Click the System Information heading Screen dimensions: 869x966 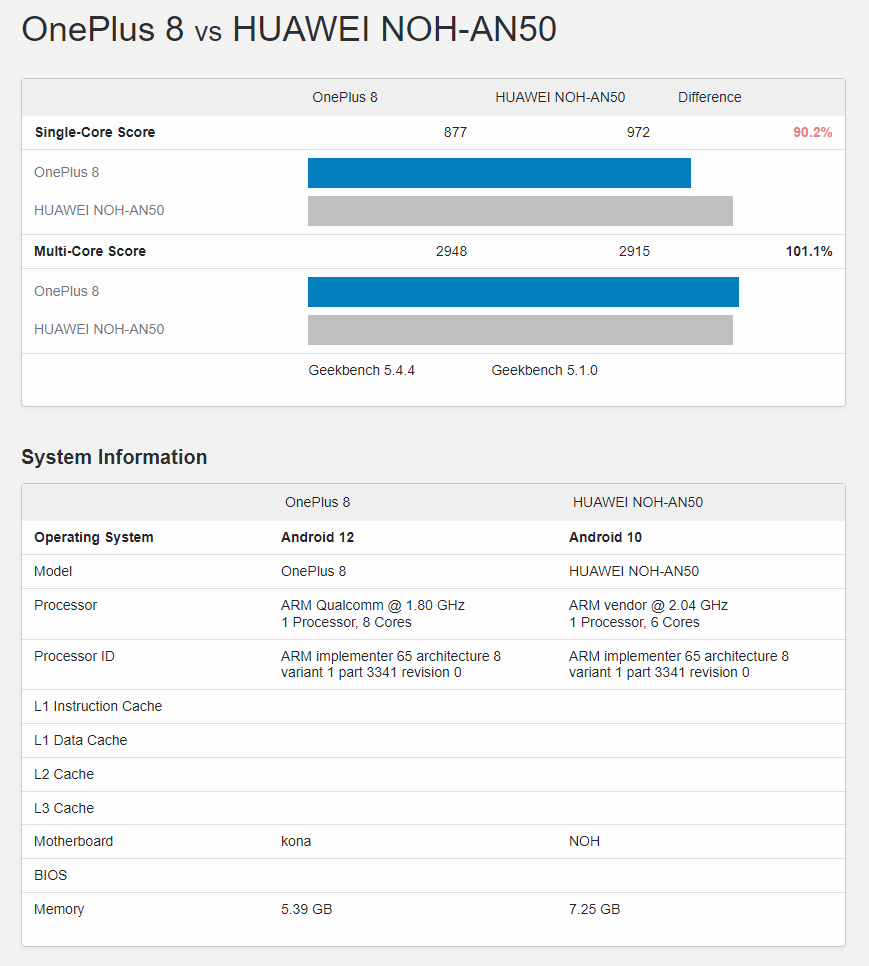(x=114, y=457)
